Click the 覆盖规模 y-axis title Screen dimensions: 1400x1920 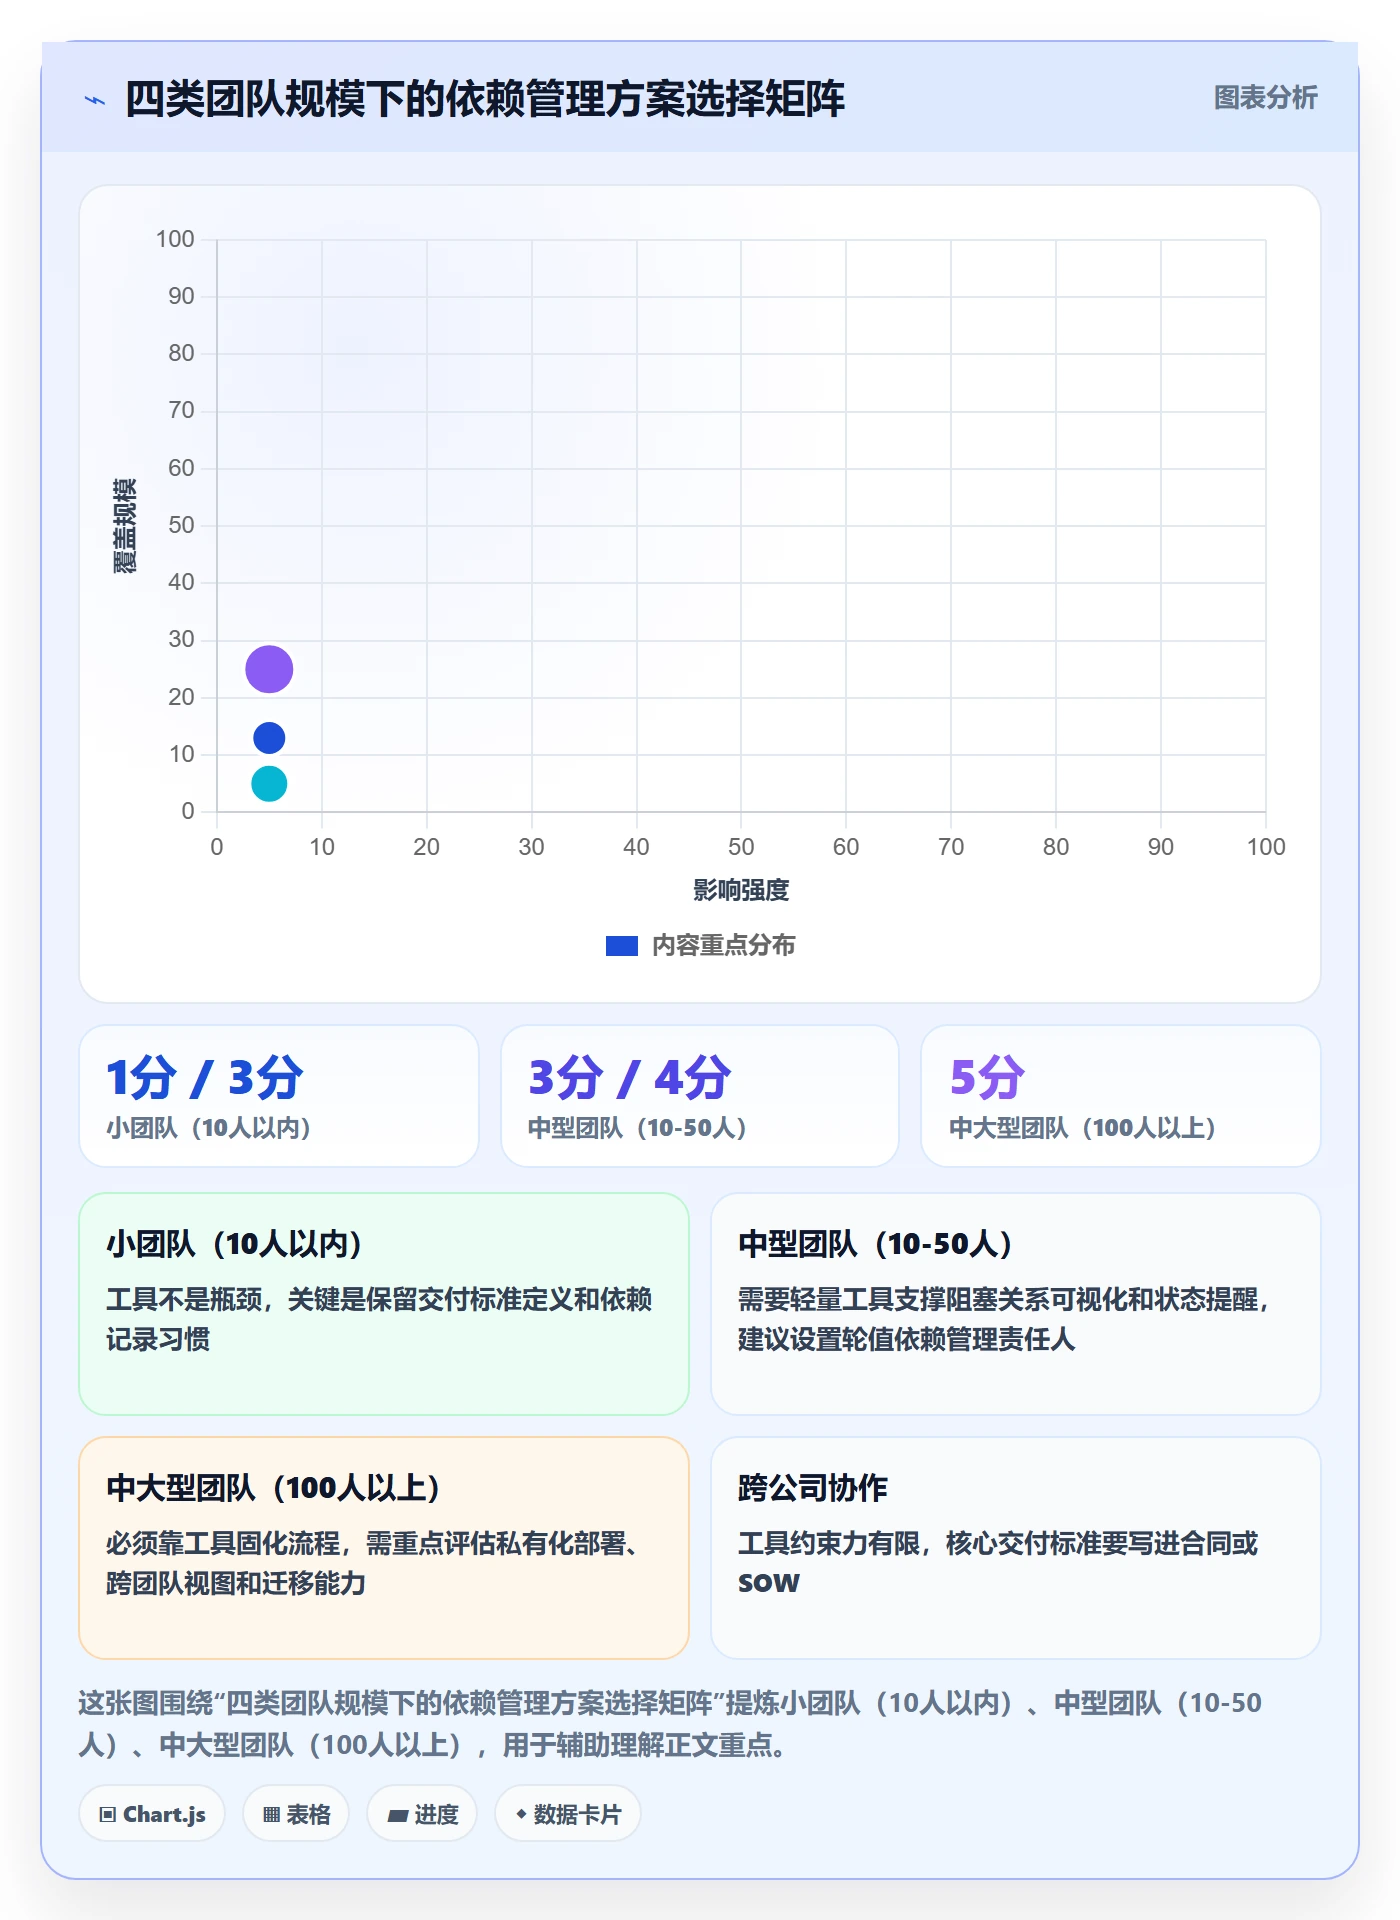(125, 525)
